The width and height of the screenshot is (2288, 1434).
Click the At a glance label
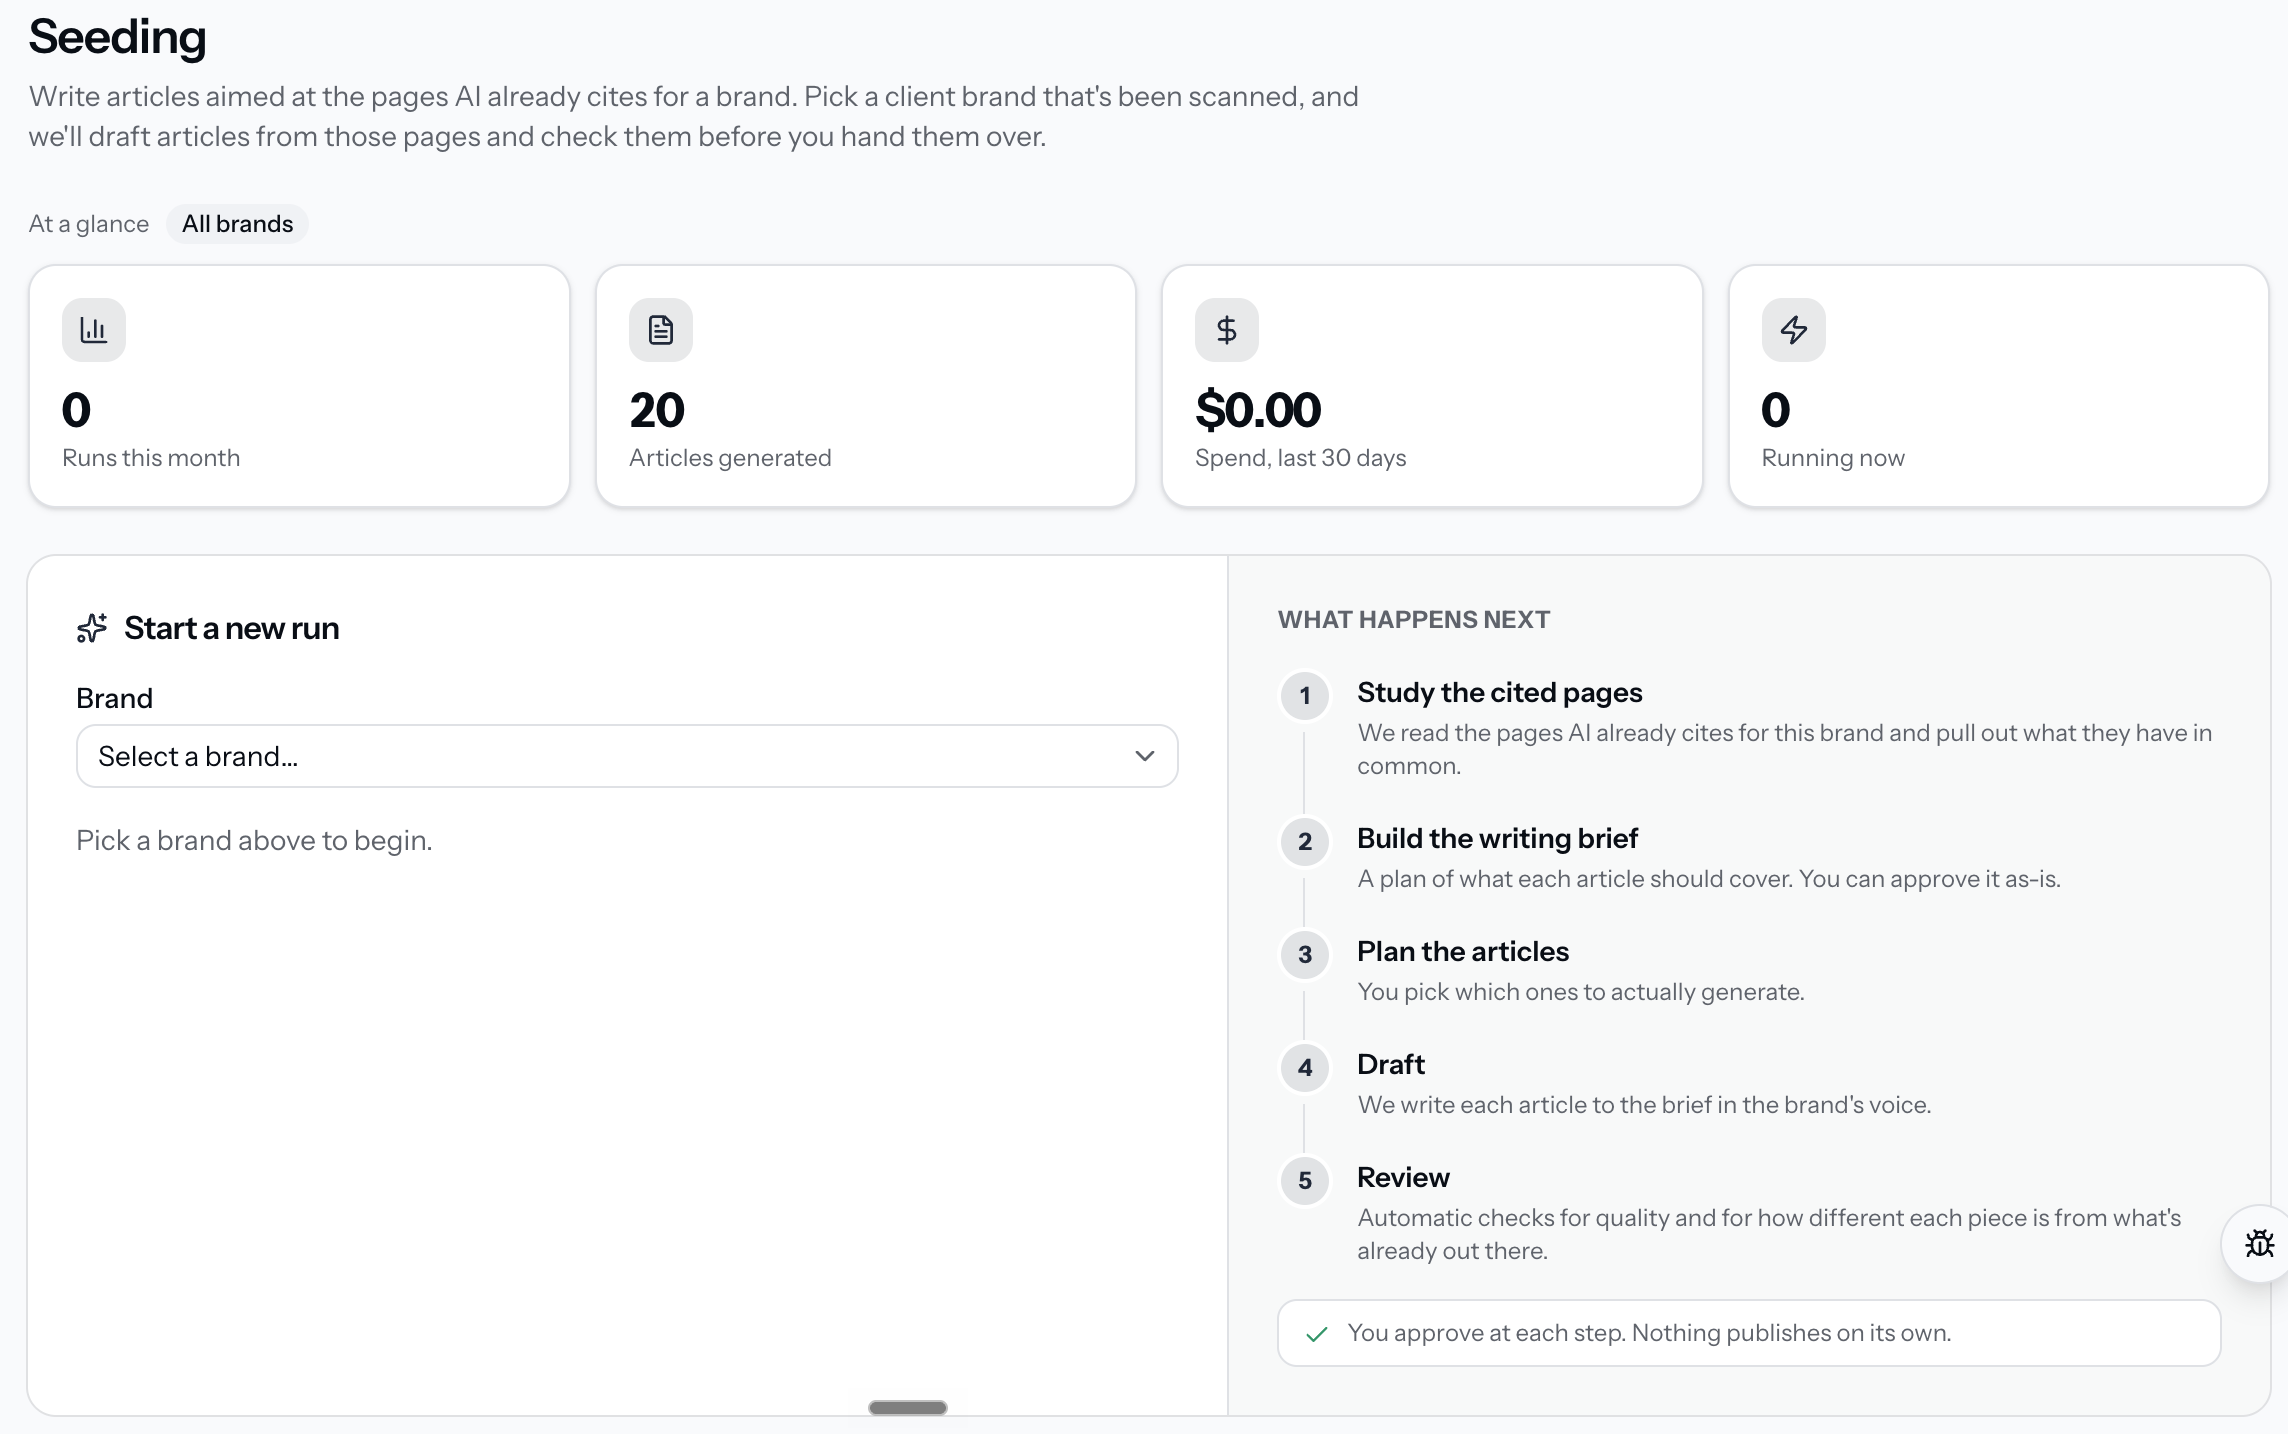89,224
